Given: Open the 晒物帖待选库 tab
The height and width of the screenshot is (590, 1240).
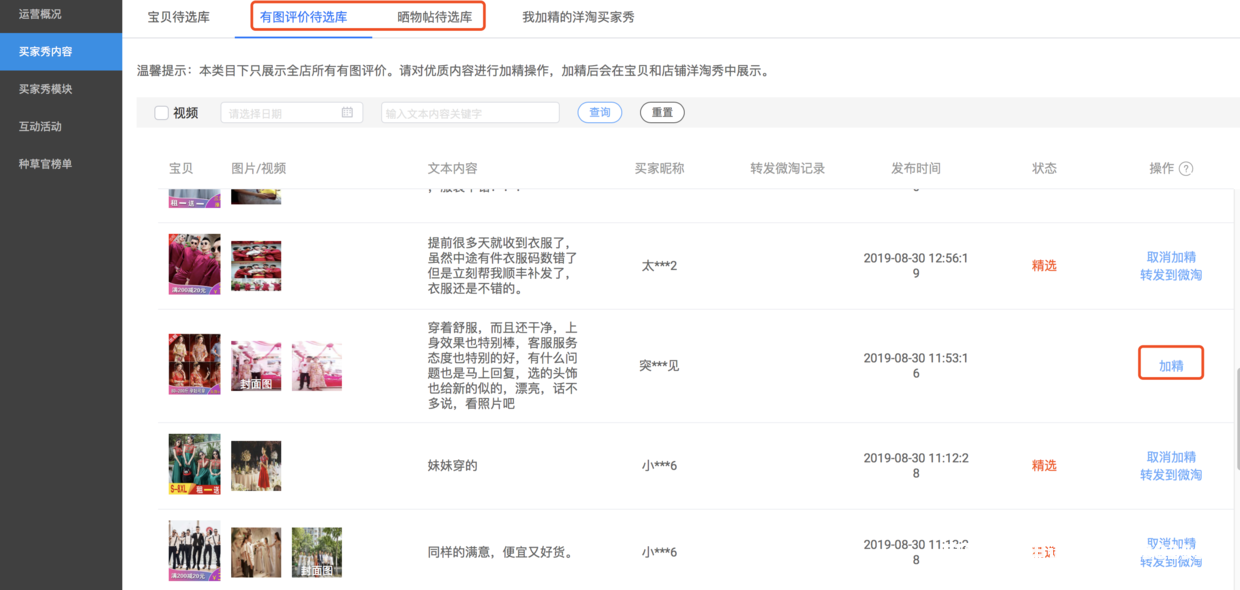Looking at the screenshot, I should tap(434, 17).
